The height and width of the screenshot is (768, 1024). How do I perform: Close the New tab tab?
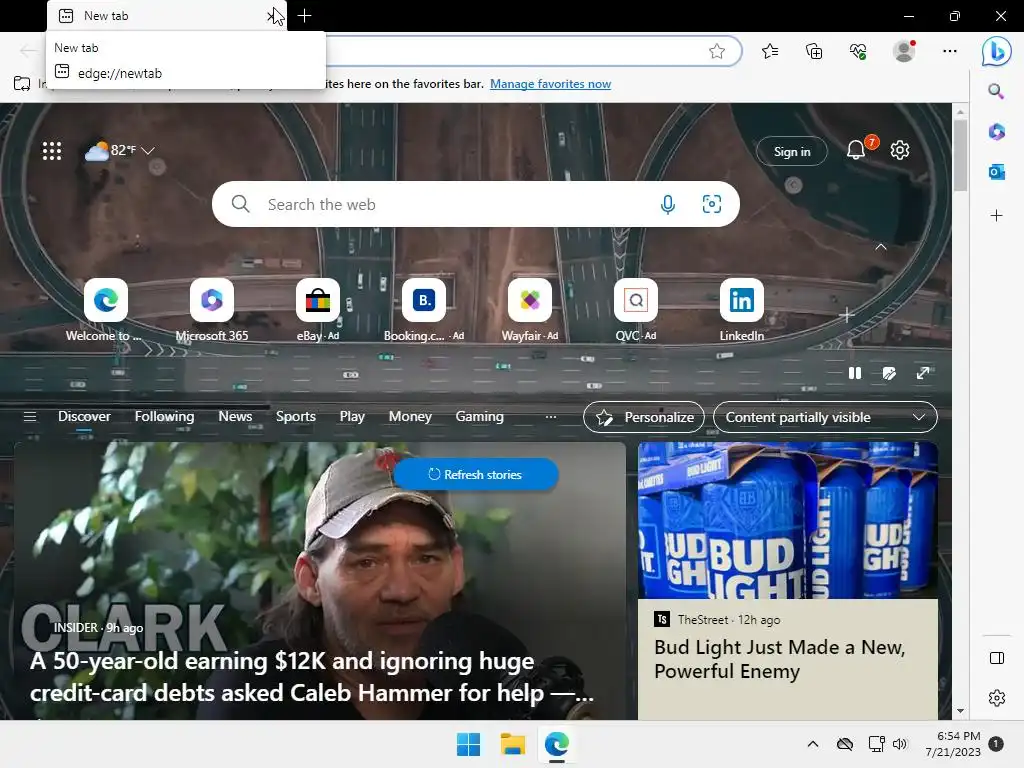click(x=272, y=16)
